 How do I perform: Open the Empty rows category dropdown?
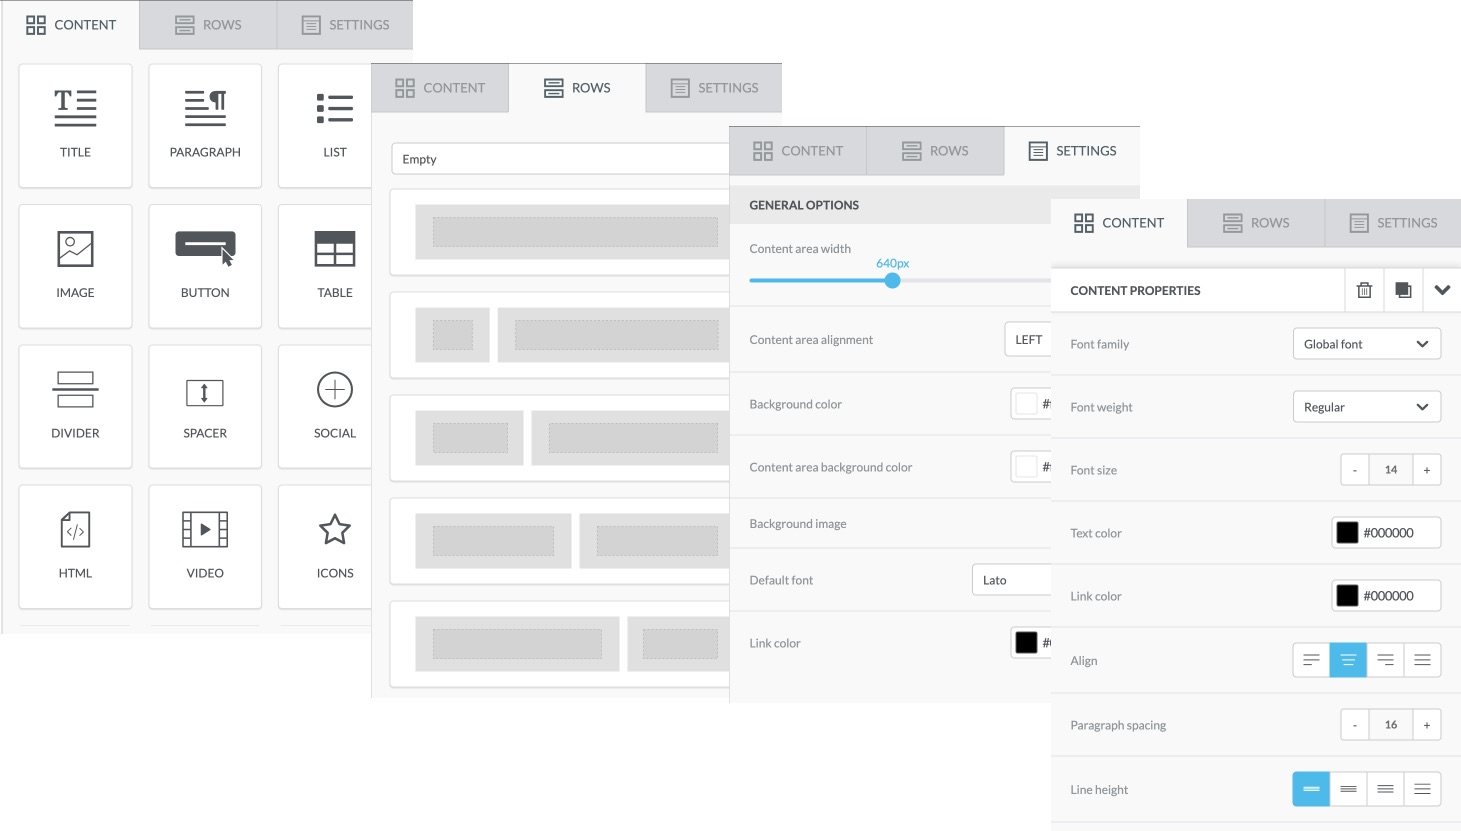click(x=560, y=159)
